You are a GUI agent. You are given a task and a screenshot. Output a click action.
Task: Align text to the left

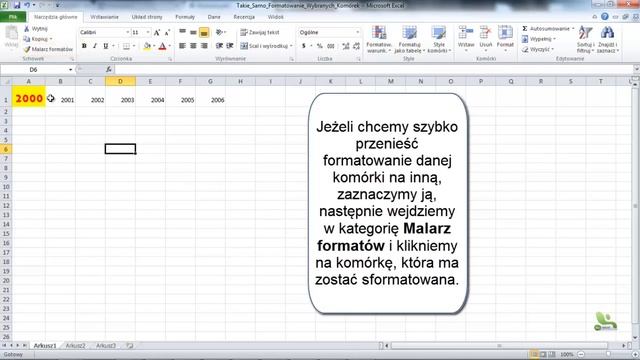tap(182, 46)
